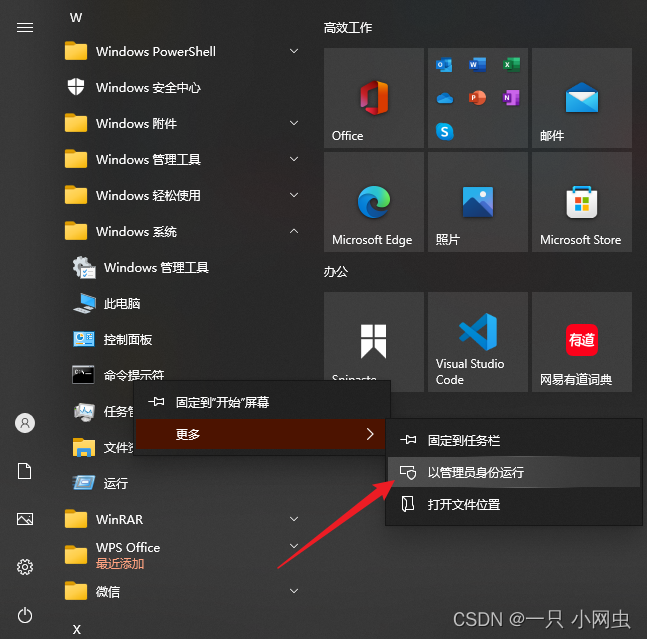Open the hamburger menu at top left

[x=25, y=28]
